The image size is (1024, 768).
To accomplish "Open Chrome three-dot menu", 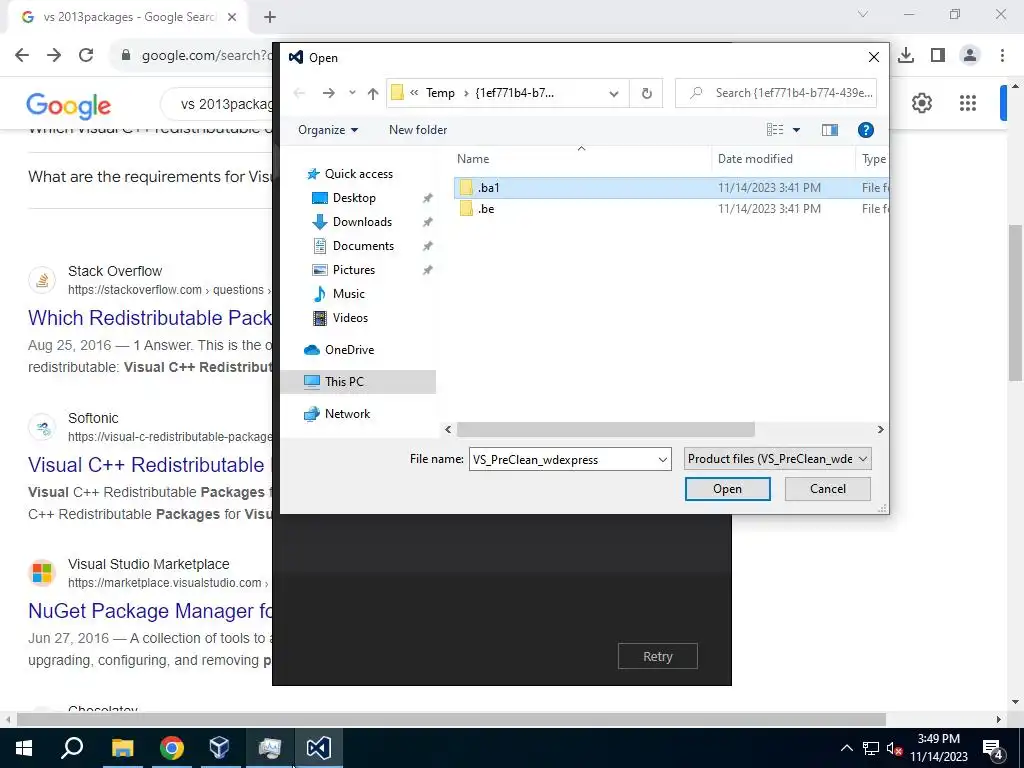I will coord(1002,55).
